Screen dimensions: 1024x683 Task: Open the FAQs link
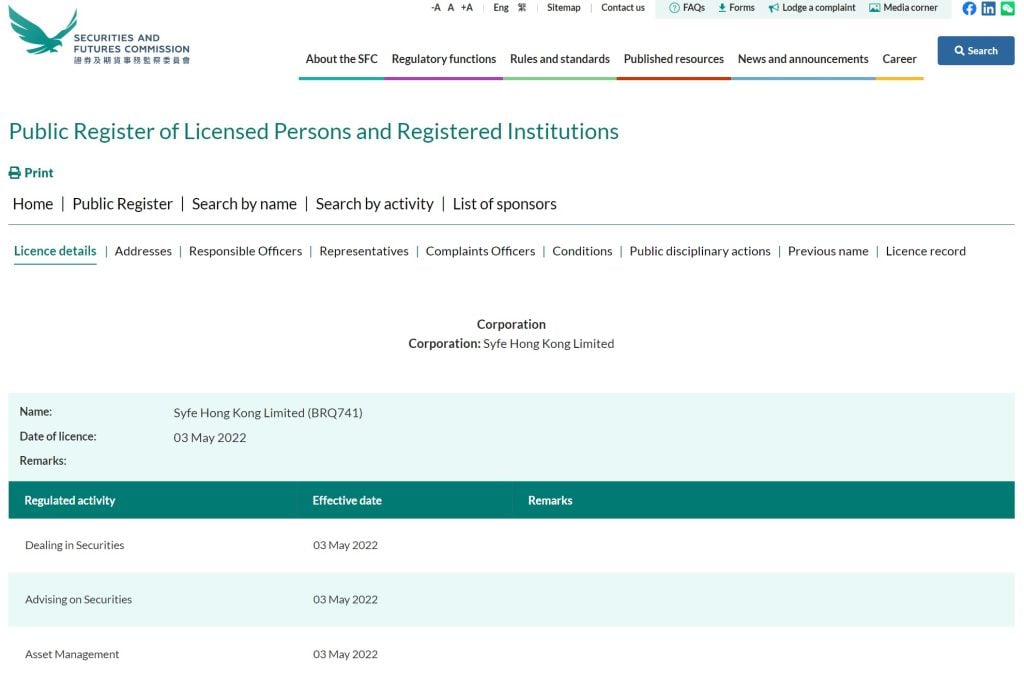tap(694, 8)
